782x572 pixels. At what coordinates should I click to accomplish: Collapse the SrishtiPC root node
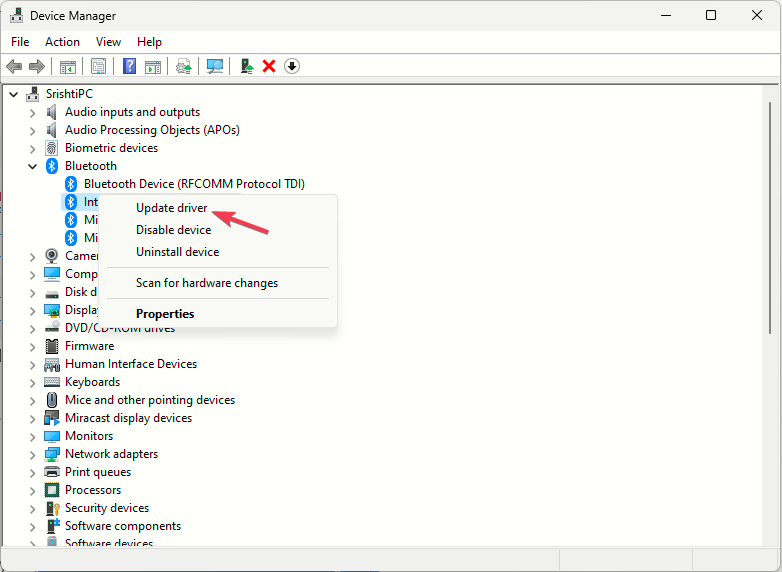click(14, 94)
